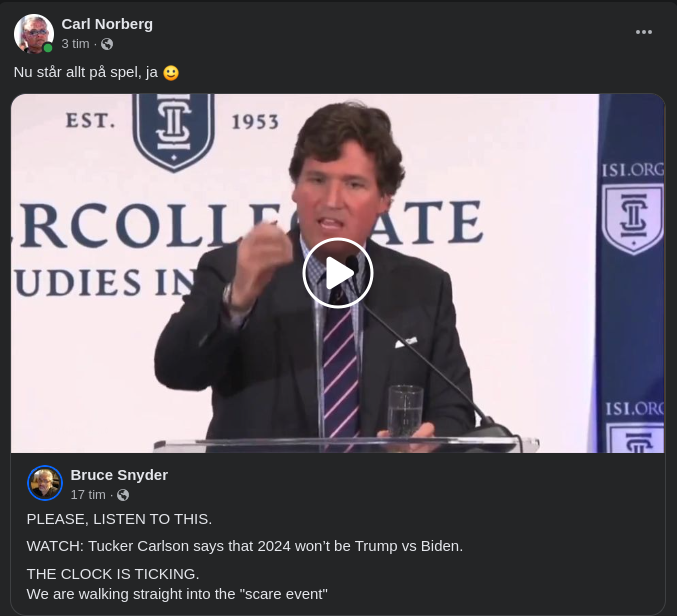
Task: Click the globe icon beside "17 tim"
Action: click(x=123, y=495)
